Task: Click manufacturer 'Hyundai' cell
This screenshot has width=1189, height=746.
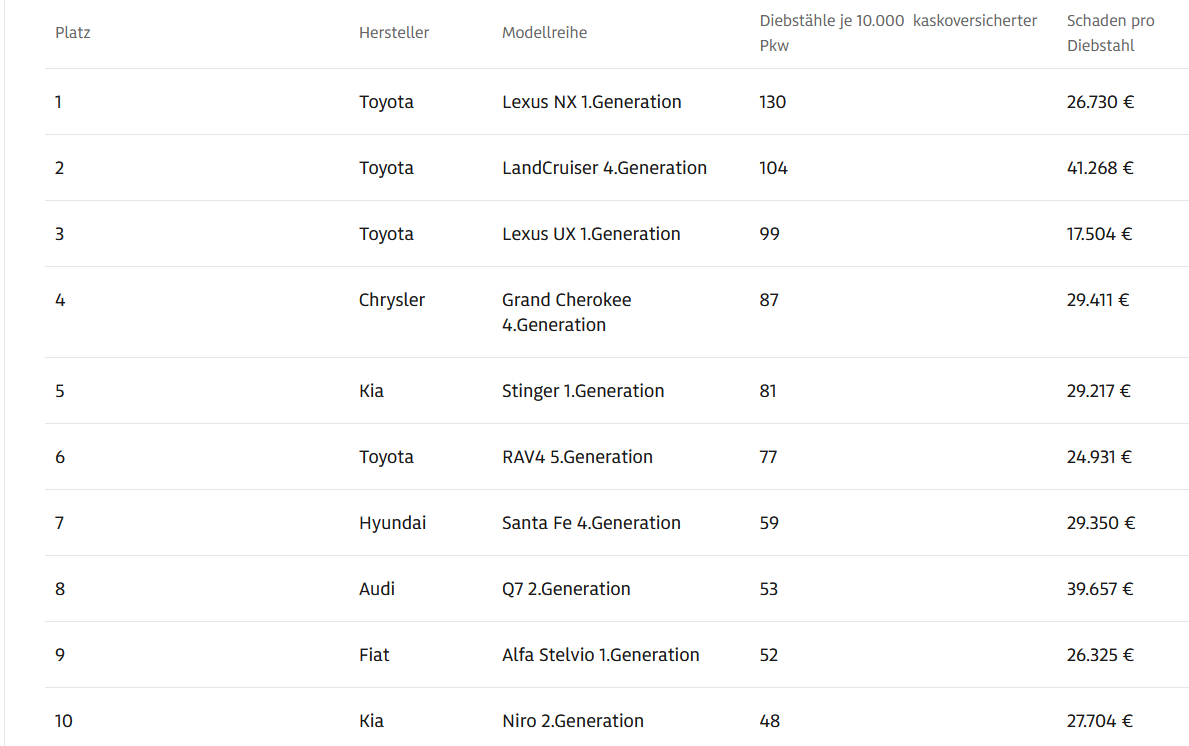Action: coord(392,522)
